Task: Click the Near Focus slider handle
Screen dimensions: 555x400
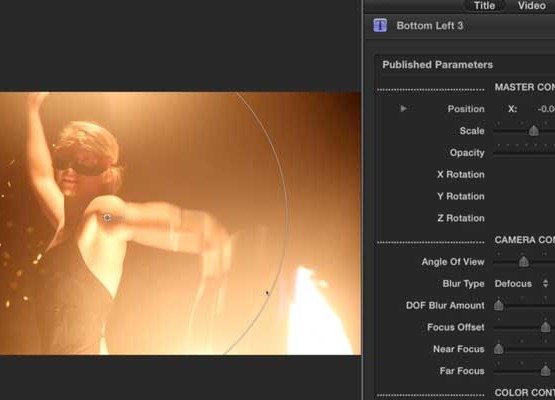Action: [498, 349]
